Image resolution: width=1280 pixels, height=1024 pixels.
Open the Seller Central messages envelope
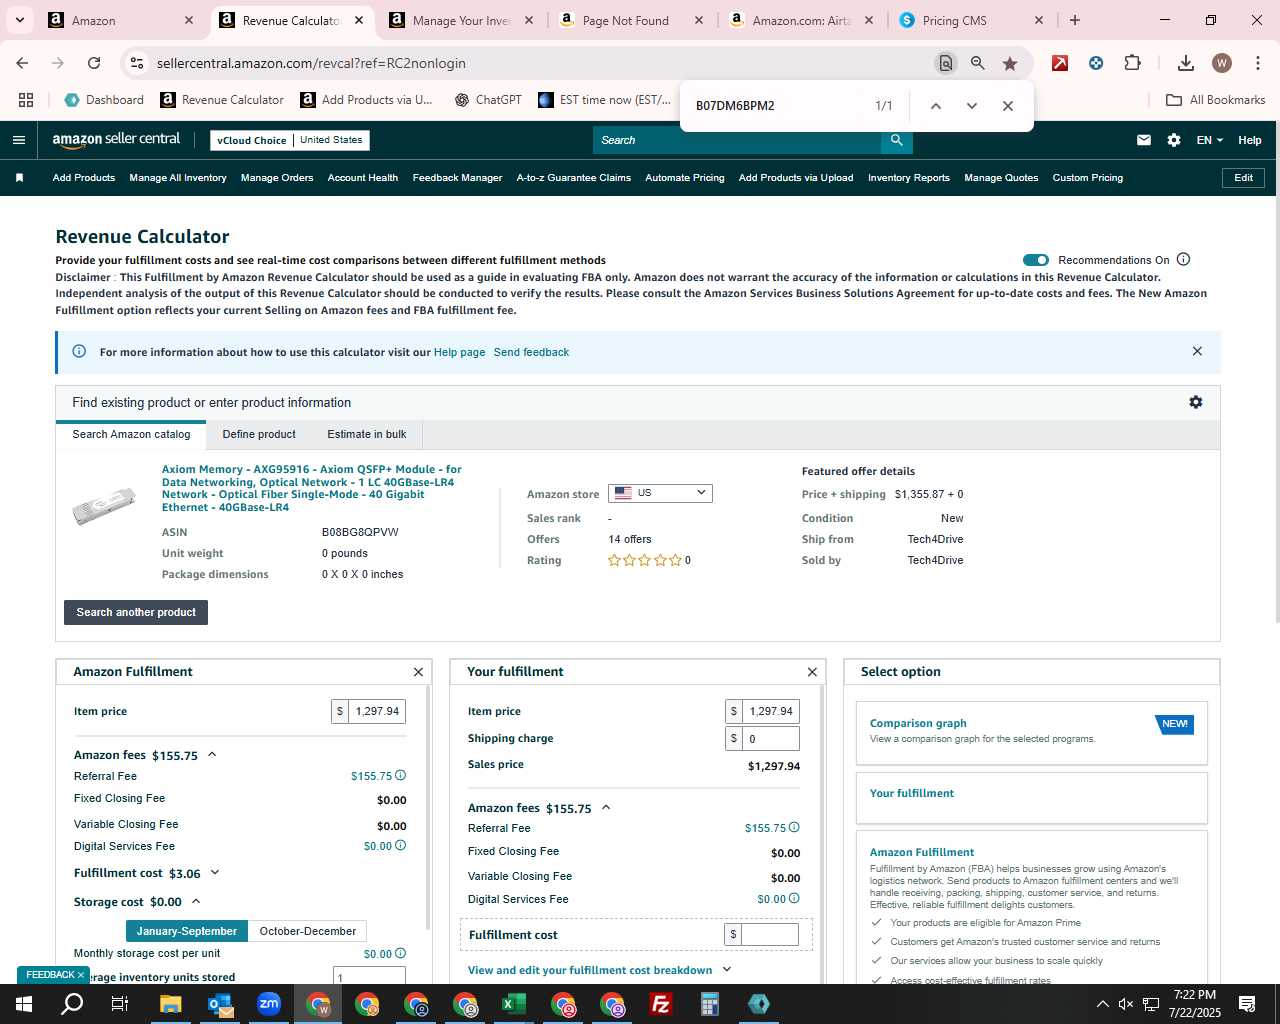pos(1144,140)
